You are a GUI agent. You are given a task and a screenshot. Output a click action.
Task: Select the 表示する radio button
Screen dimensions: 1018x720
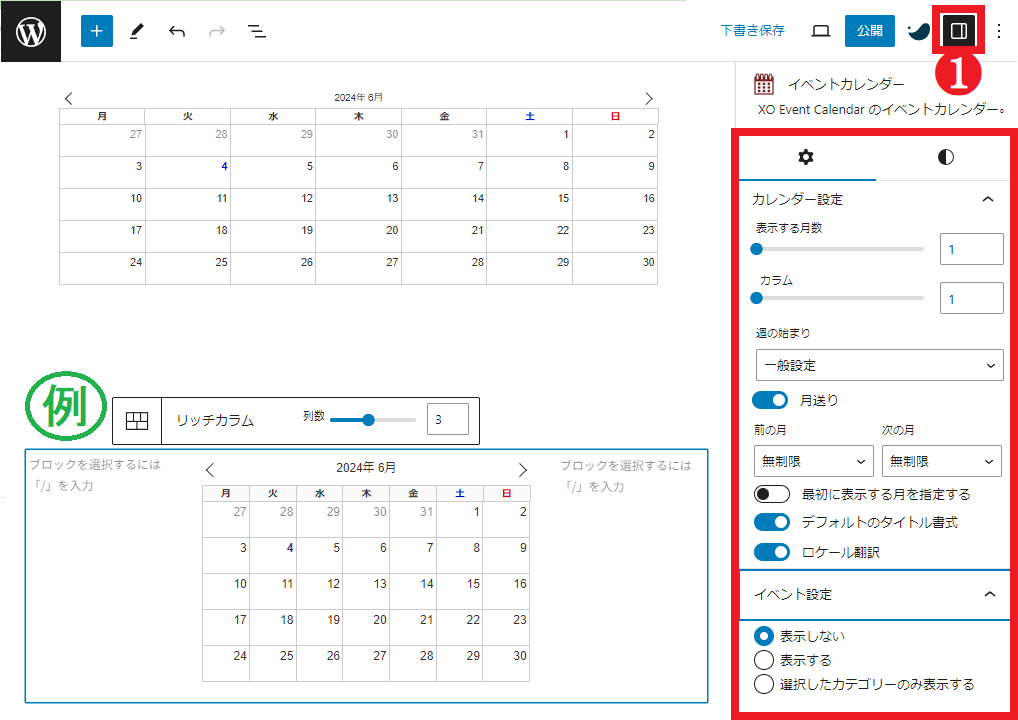click(764, 660)
